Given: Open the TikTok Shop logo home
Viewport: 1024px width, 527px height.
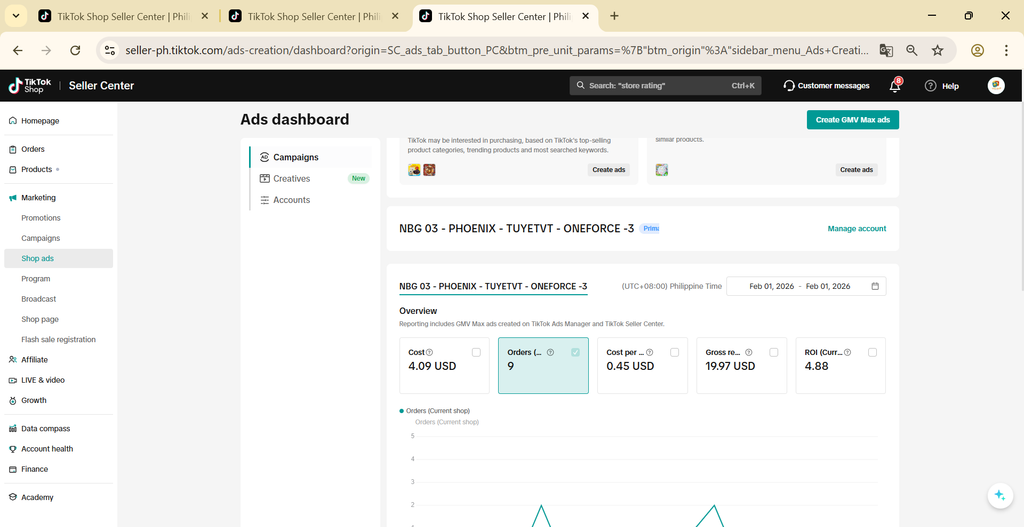Looking at the screenshot, I should tap(30, 86).
